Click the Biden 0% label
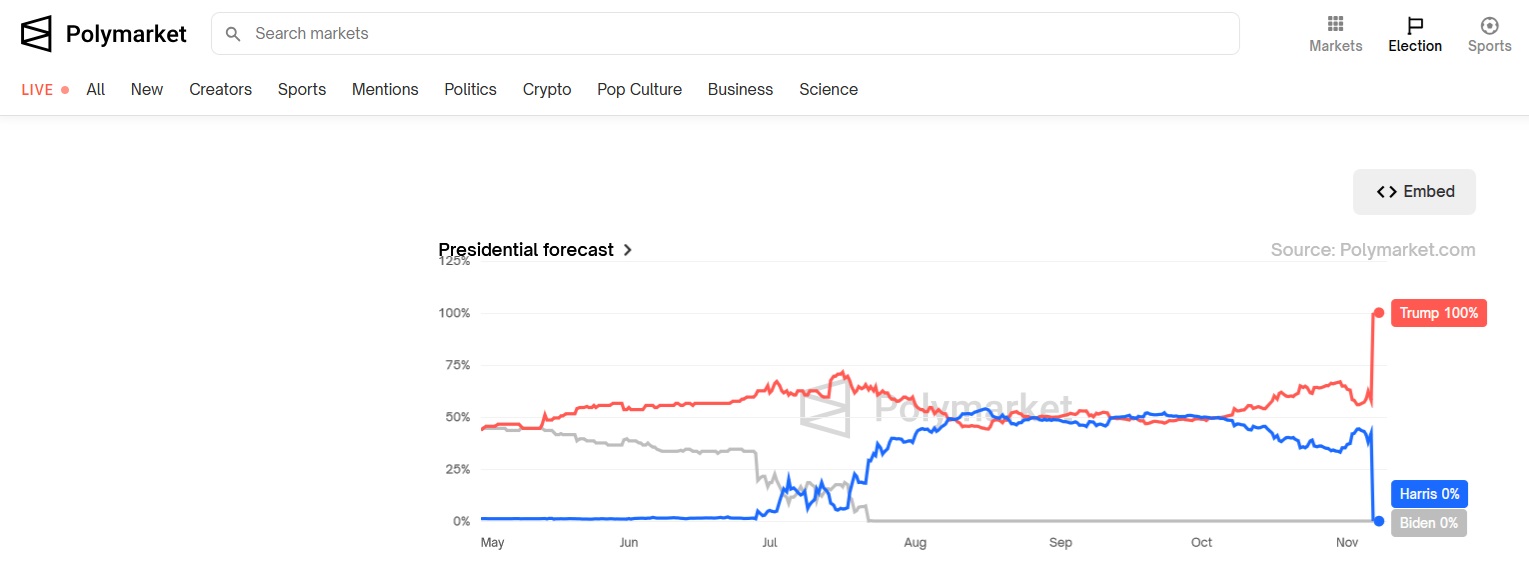The height and width of the screenshot is (572, 1529). (1428, 523)
